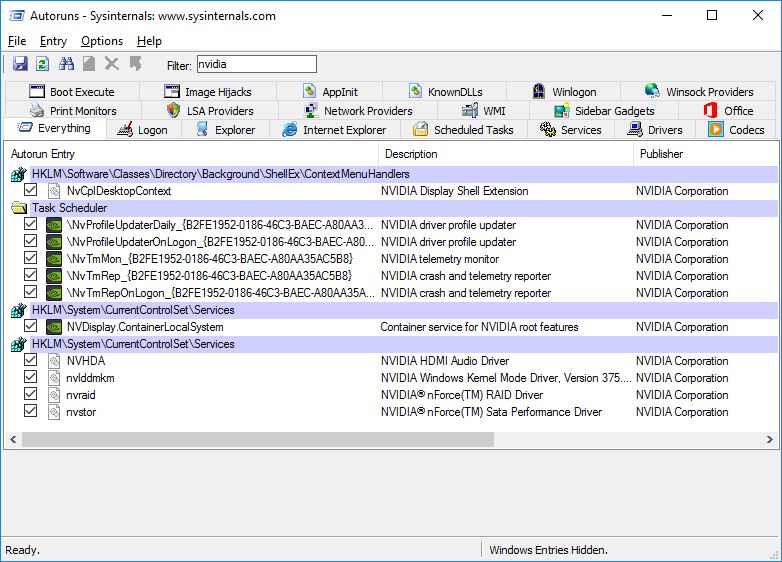Click the Jump to entry toolbar icon

coord(135,64)
